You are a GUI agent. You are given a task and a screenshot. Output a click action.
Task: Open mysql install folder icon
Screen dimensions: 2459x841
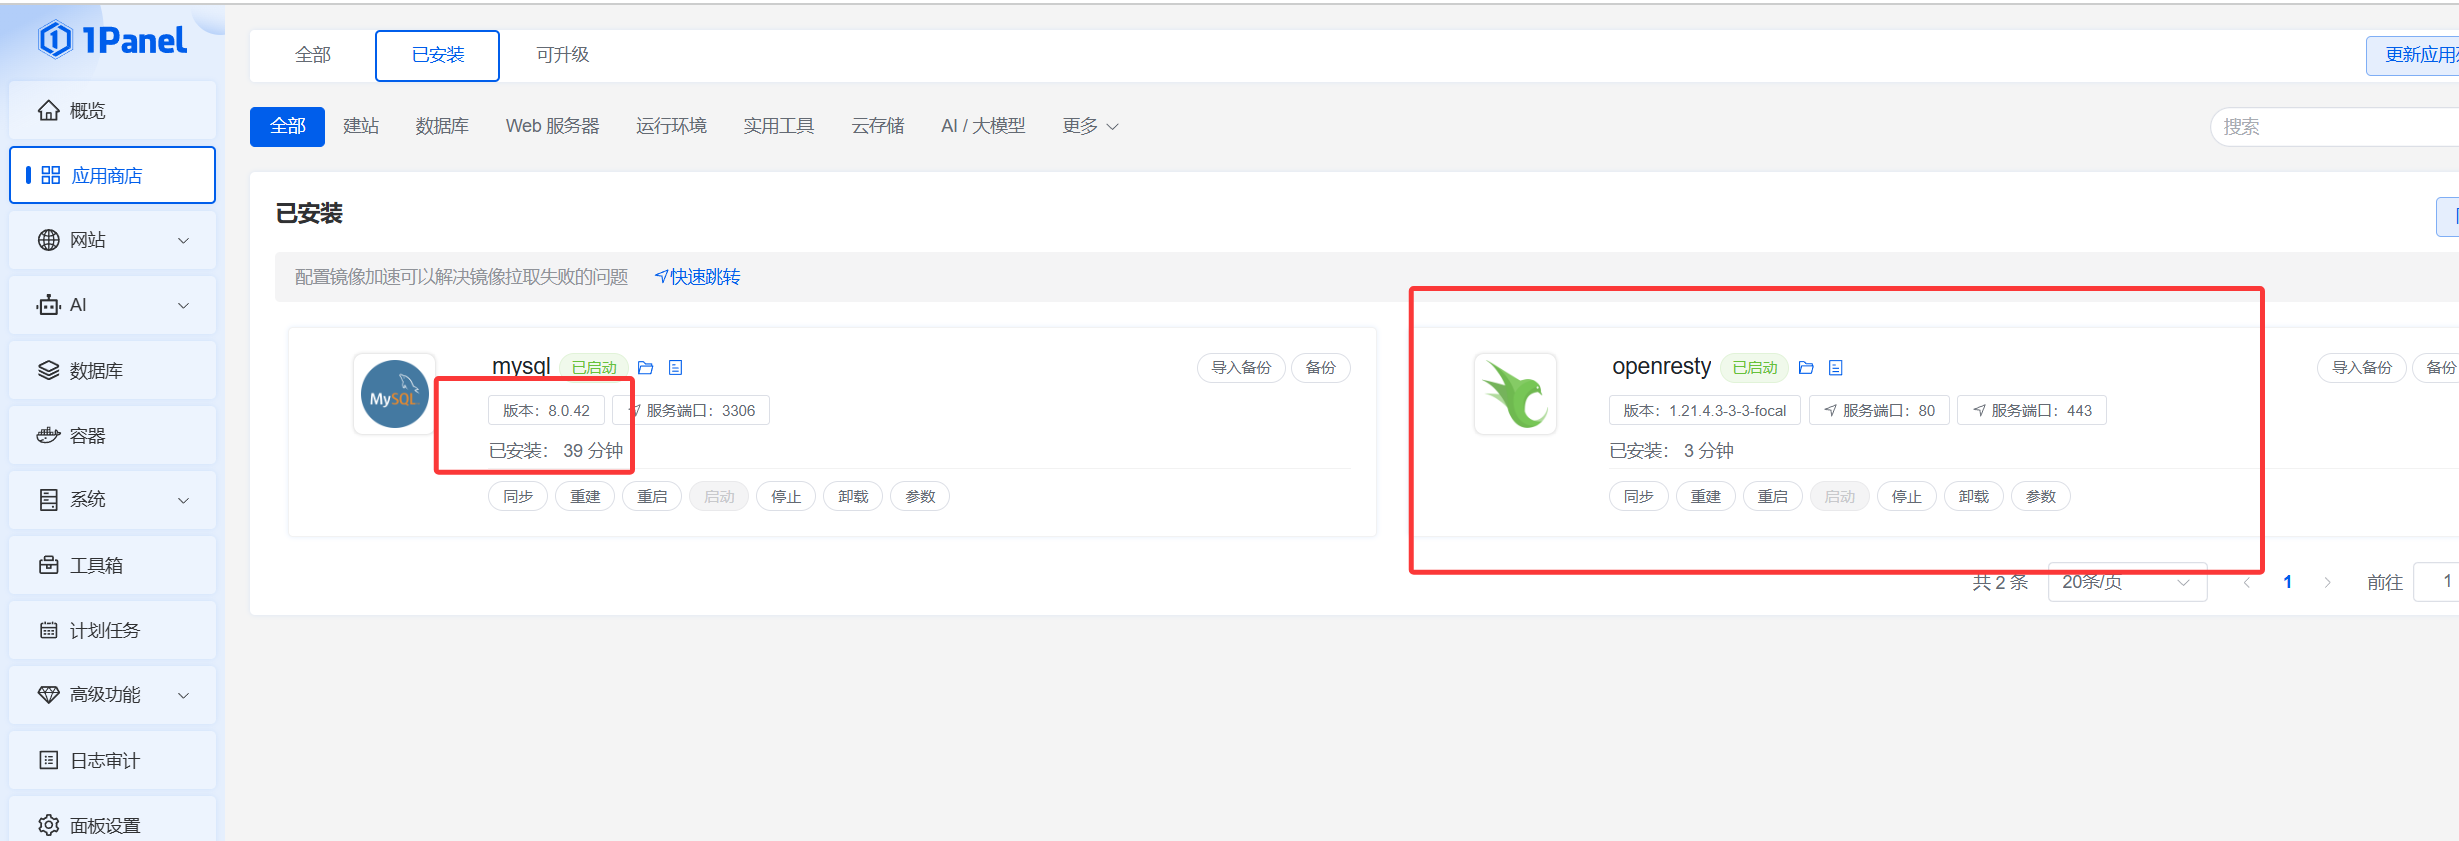[x=645, y=368]
